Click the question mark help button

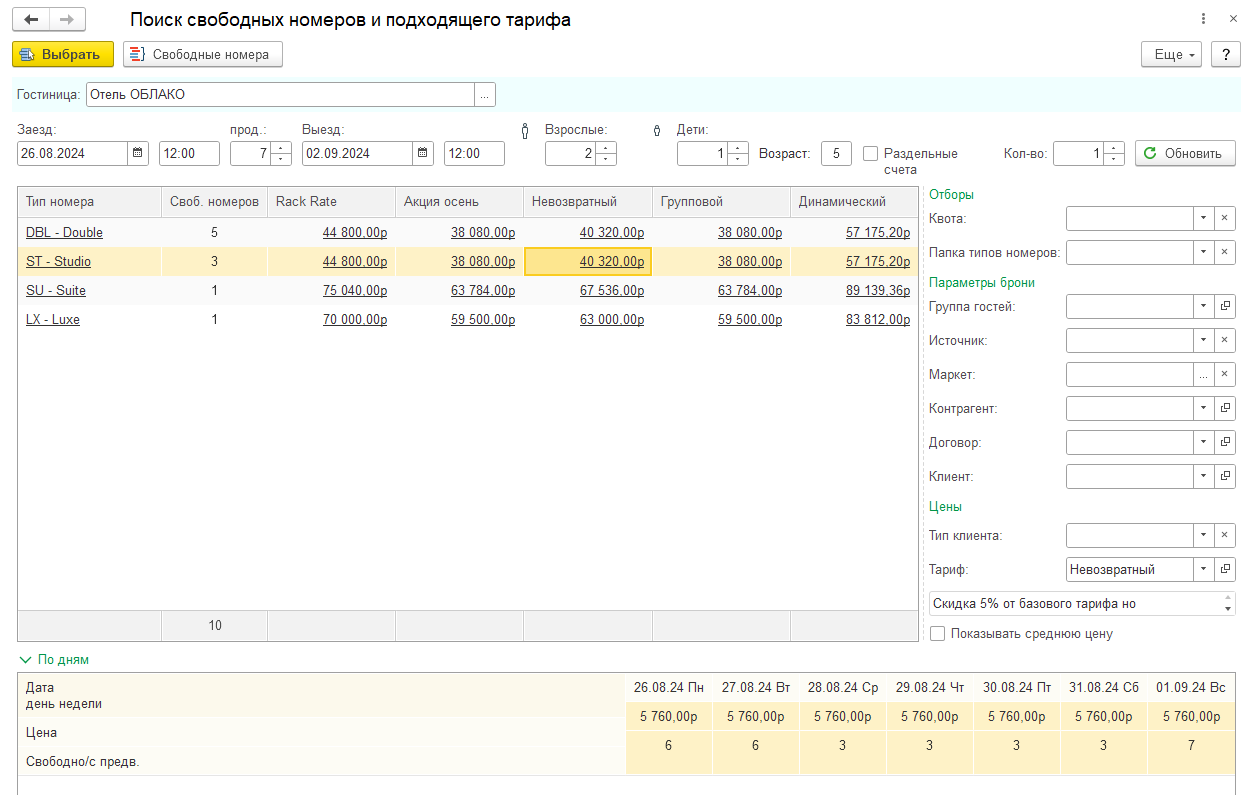coord(1225,55)
